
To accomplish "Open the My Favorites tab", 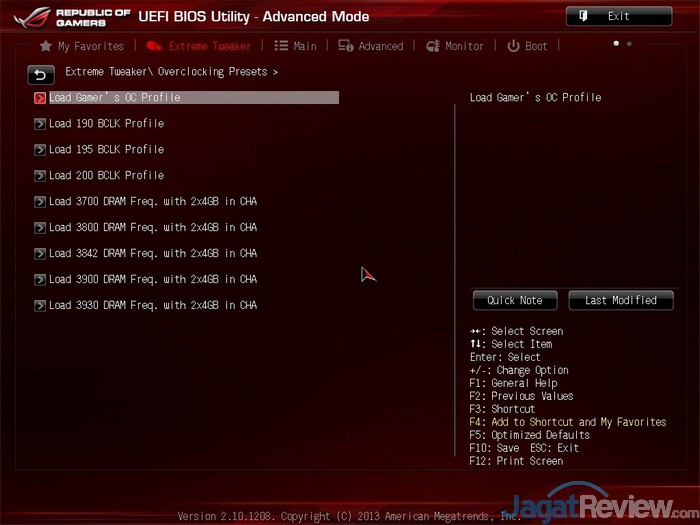I will [x=82, y=46].
